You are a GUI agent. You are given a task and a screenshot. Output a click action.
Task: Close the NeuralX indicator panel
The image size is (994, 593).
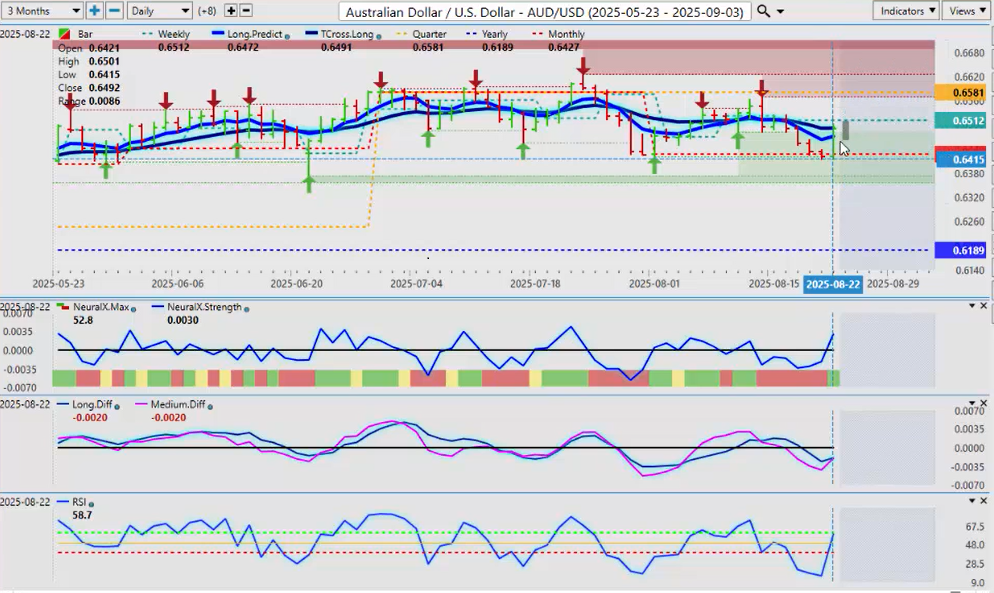coord(984,306)
